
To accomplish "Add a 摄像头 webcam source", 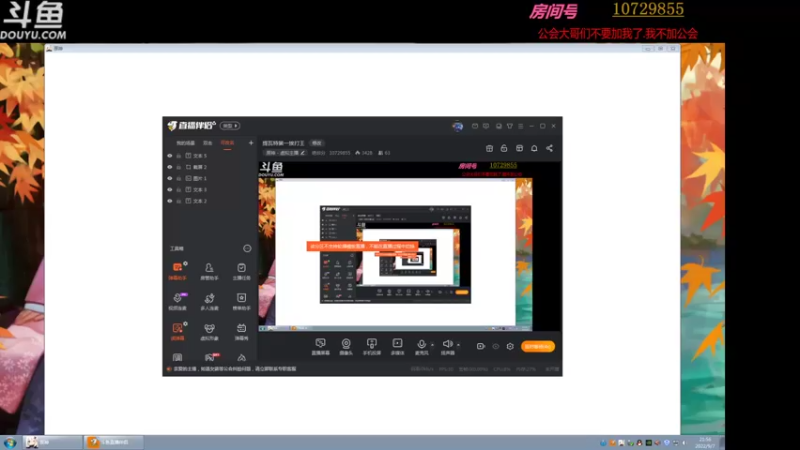I will tap(346, 346).
